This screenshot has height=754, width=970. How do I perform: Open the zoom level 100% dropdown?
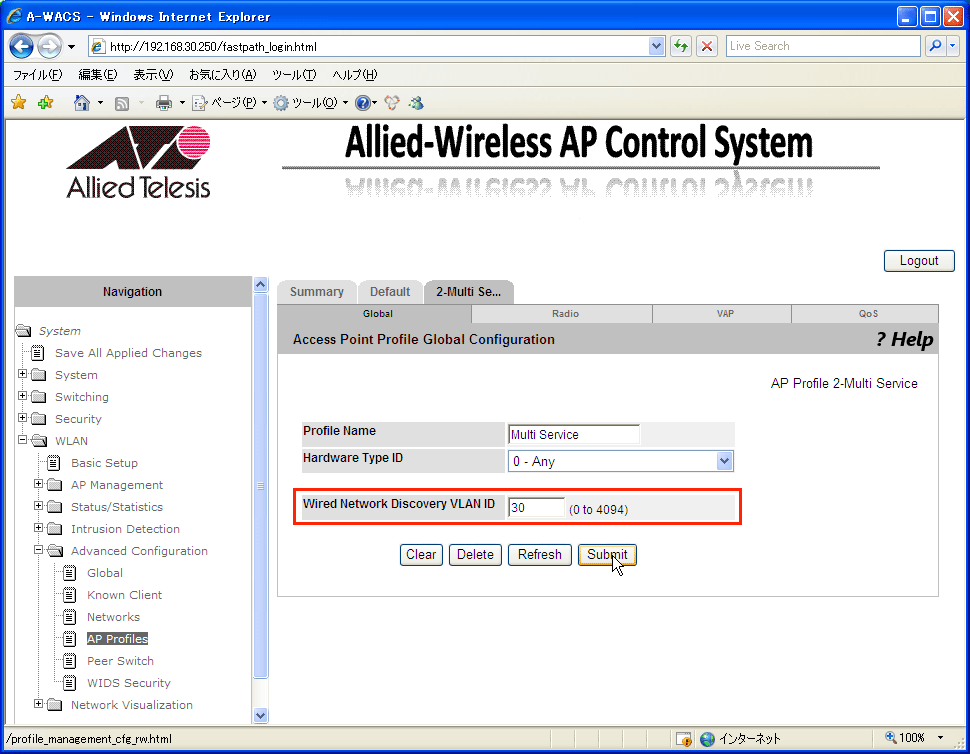(940, 738)
